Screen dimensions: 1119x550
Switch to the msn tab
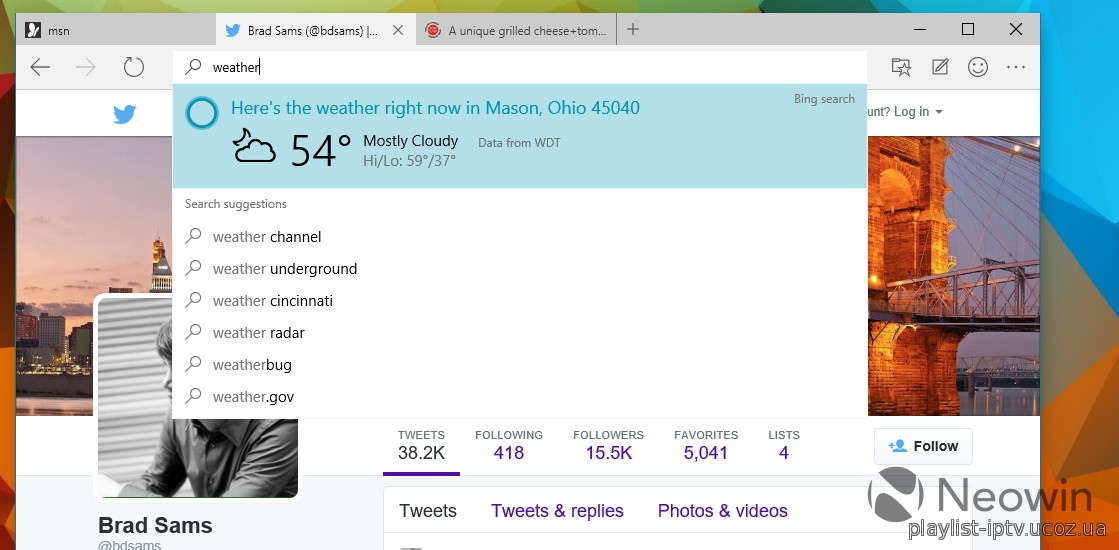point(116,31)
